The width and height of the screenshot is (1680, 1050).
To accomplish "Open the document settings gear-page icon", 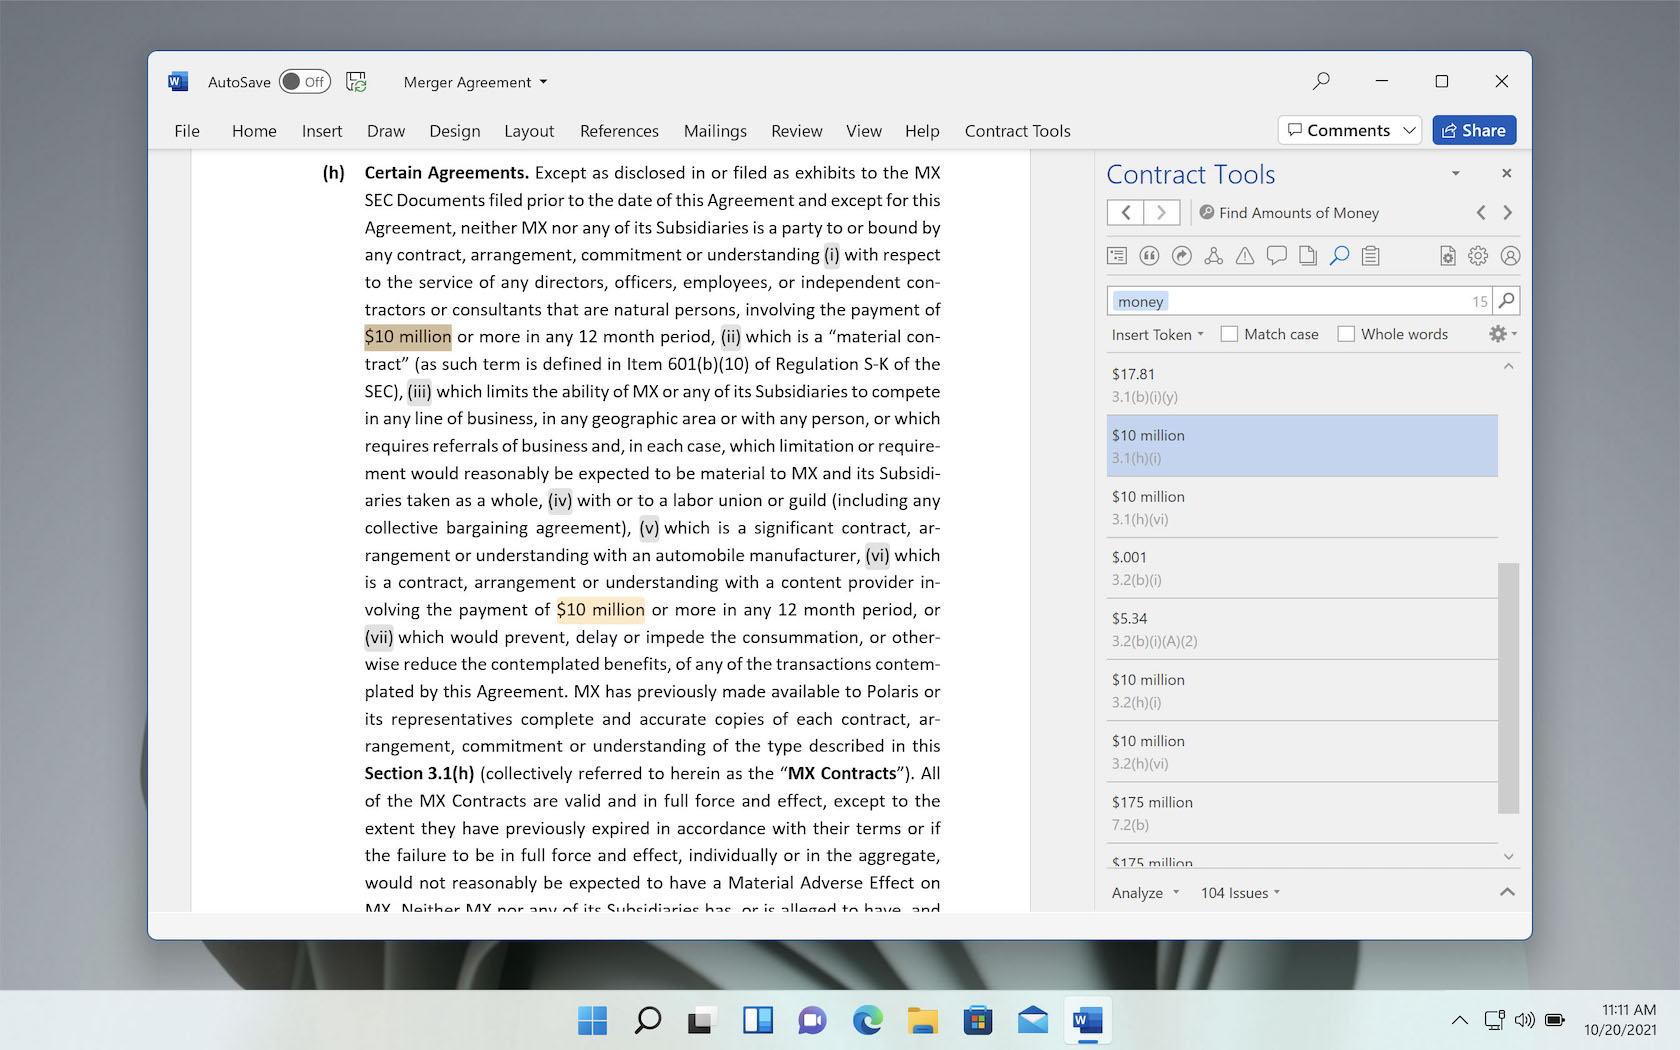I will click(x=1447, y=256).
